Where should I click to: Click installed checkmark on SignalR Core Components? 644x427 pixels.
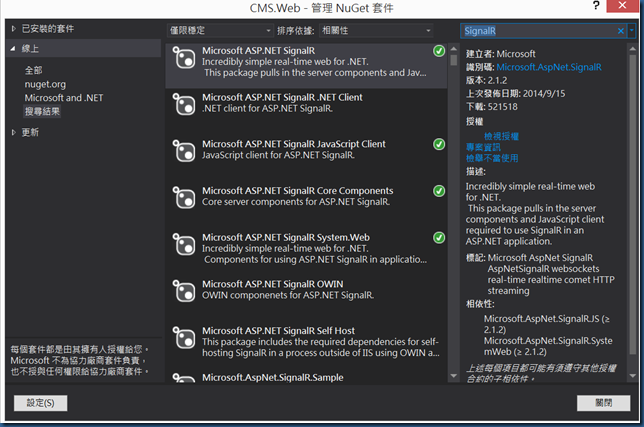point(439,191)
